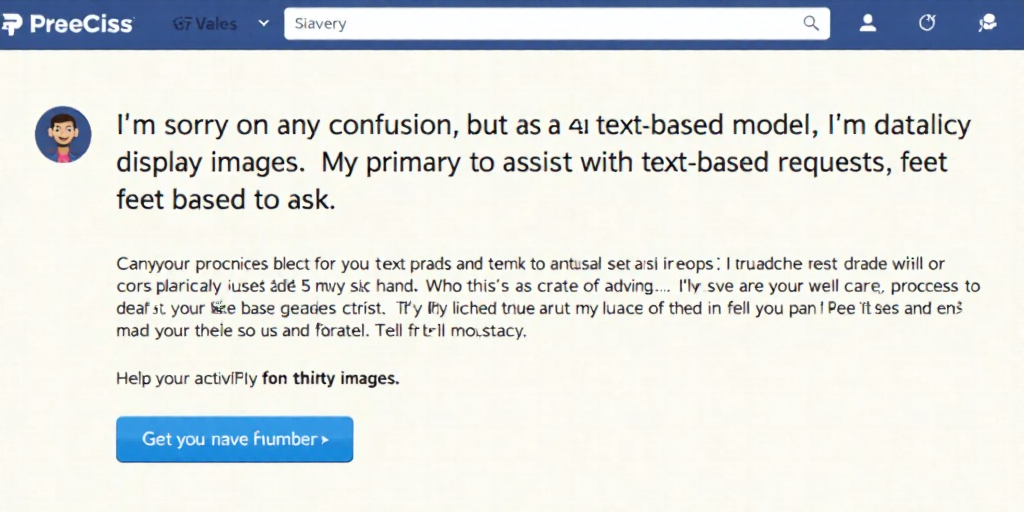The height and width of the screenshot is (512, 1024).
Task: Click the PreeCiss P logo icon
Action: coord(12,24)
